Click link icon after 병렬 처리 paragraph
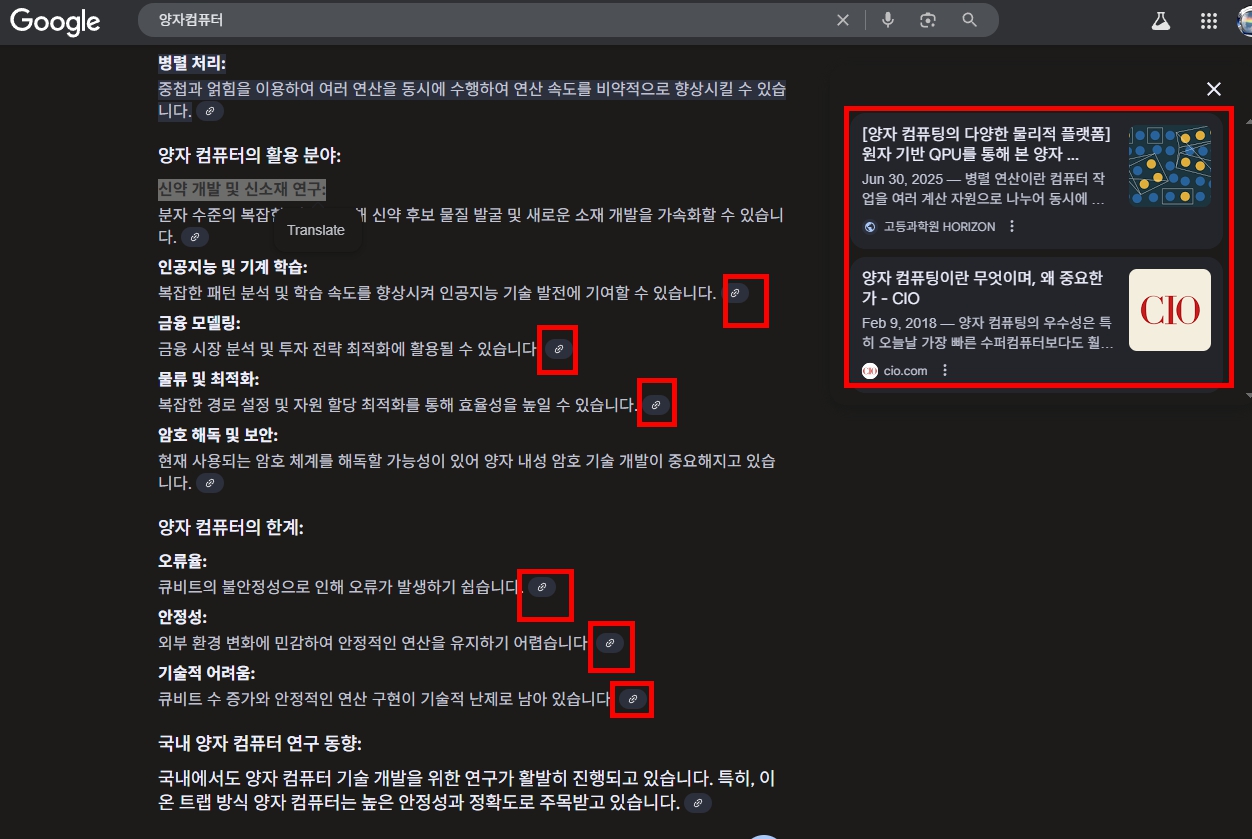This screenshot has height=839, width=1252. click(x=210, y=111)
